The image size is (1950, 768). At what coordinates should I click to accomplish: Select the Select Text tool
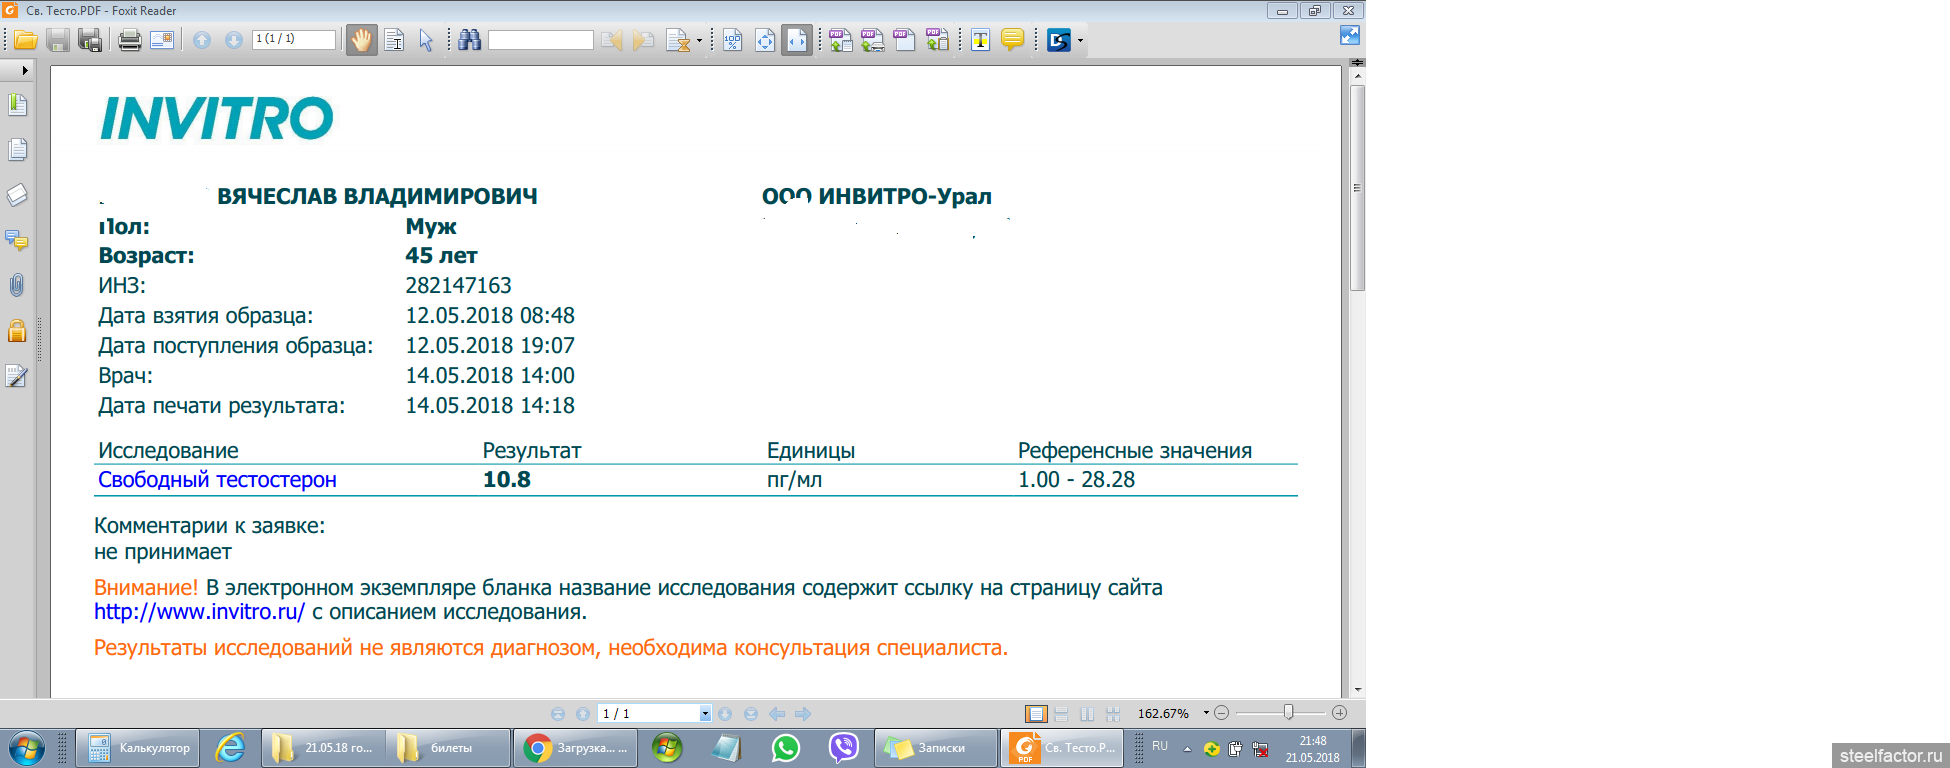[x=394, y=40]
